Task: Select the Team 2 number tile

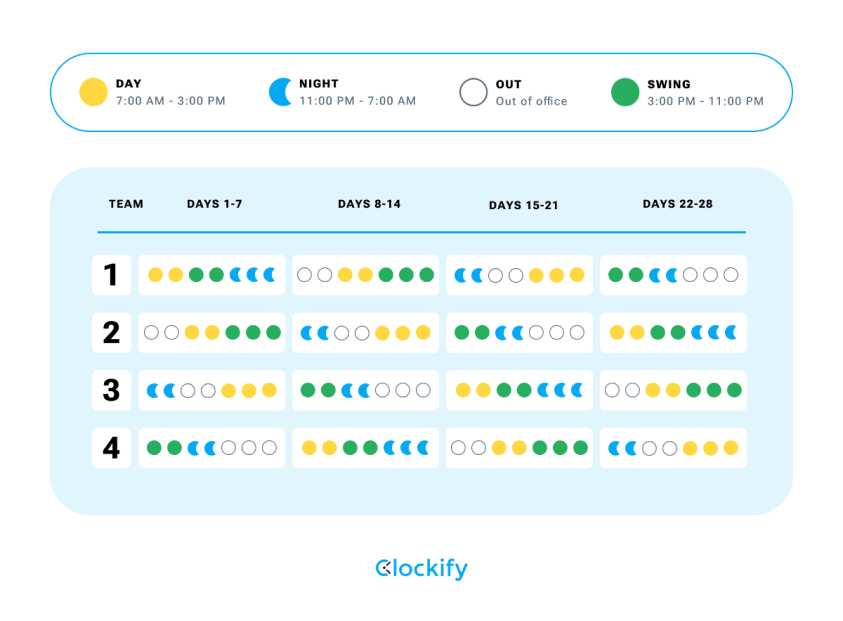Action: pos(111,333)
